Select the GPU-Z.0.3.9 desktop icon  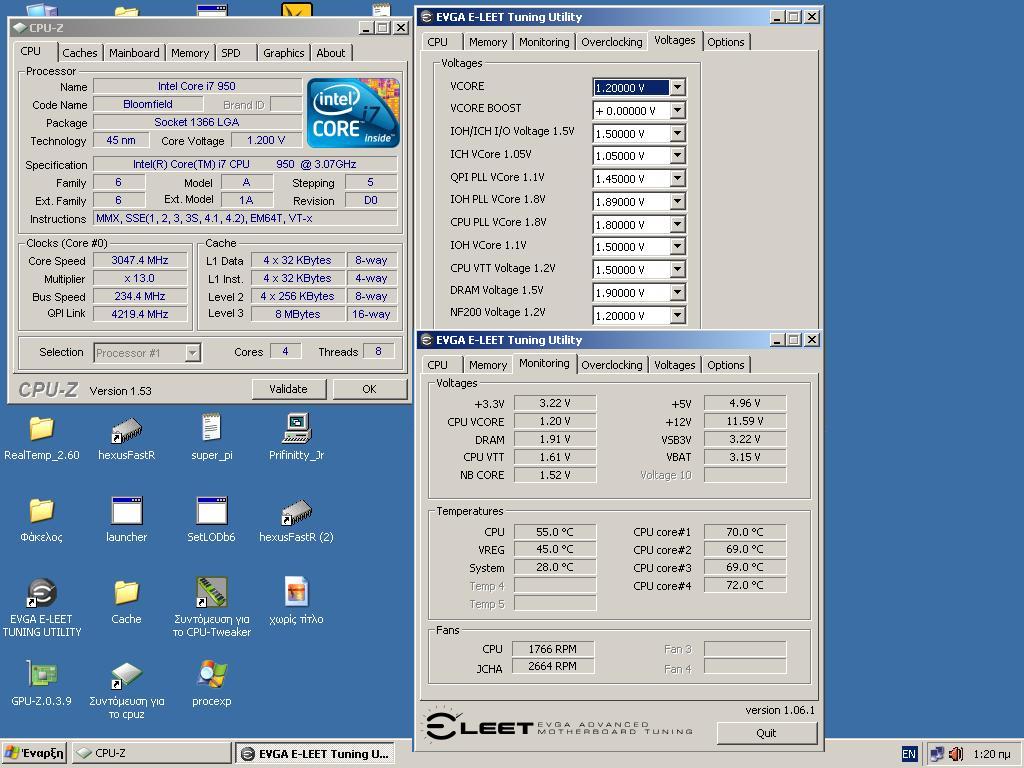(41, 674)
